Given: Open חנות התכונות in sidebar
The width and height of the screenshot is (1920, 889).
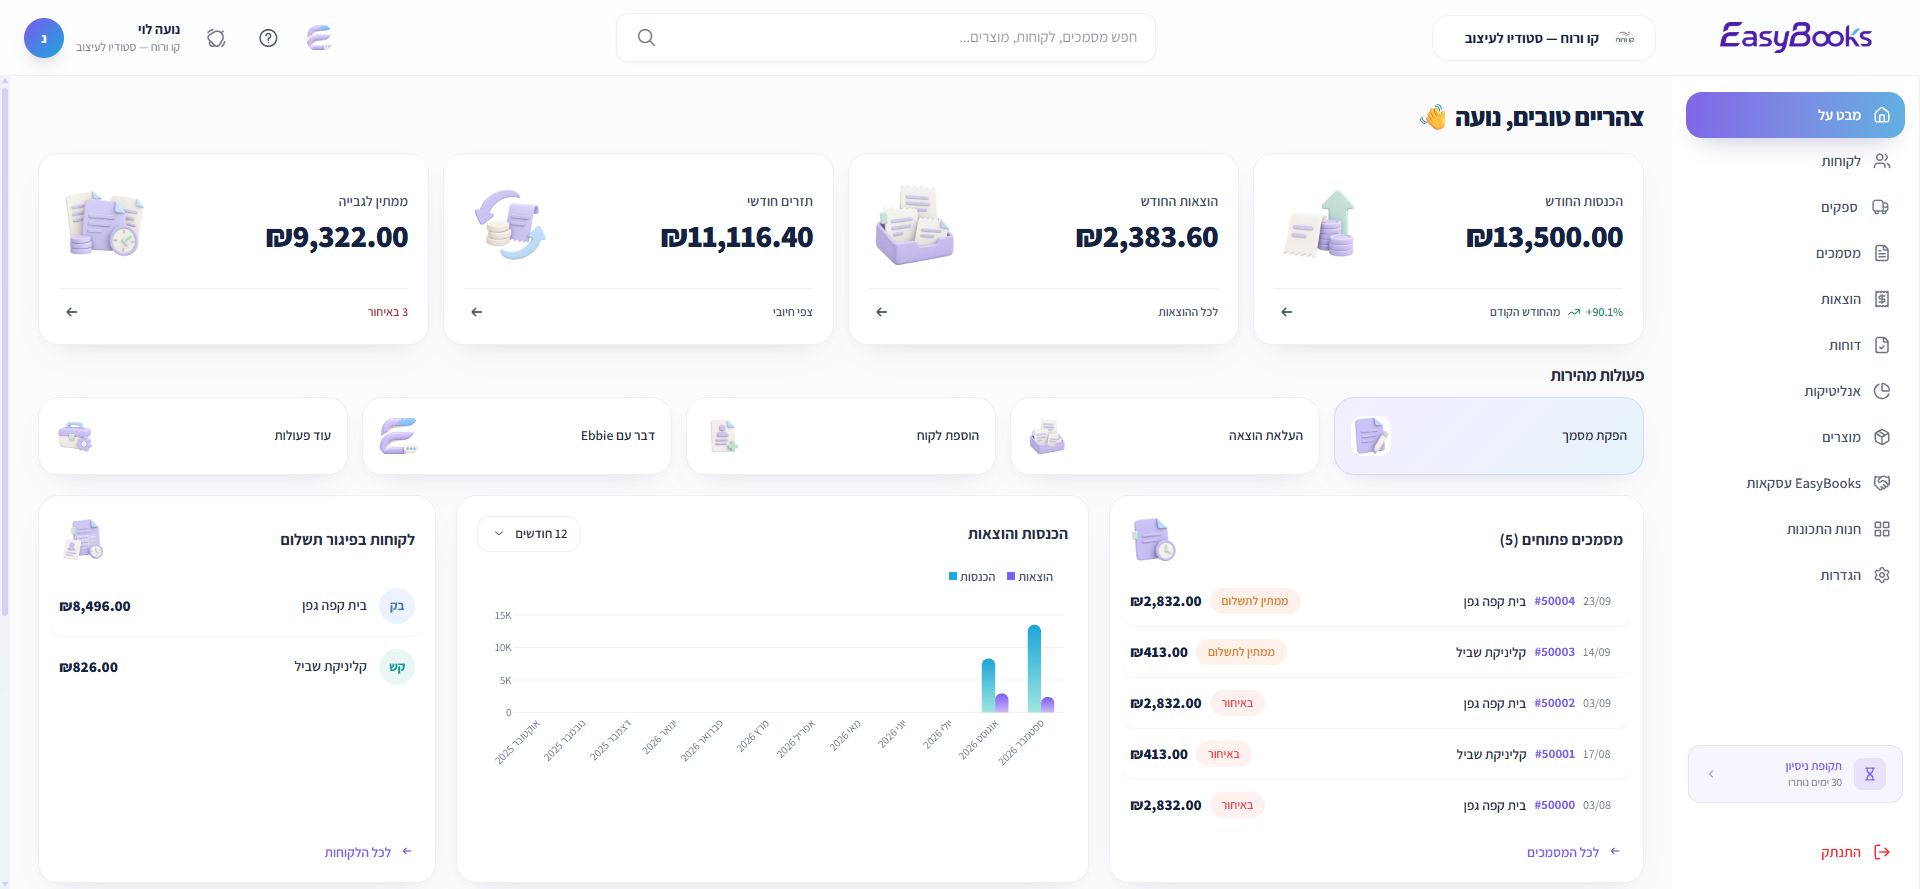Looking at the screenshot, I should (x=1795, y=529).
